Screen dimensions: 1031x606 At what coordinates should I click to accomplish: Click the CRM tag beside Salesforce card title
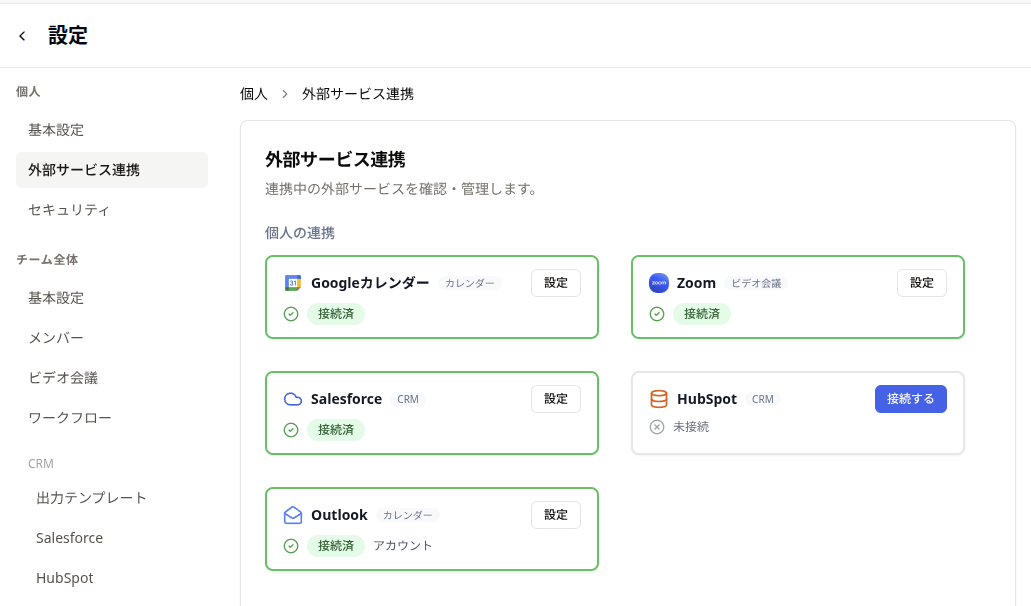408,400
